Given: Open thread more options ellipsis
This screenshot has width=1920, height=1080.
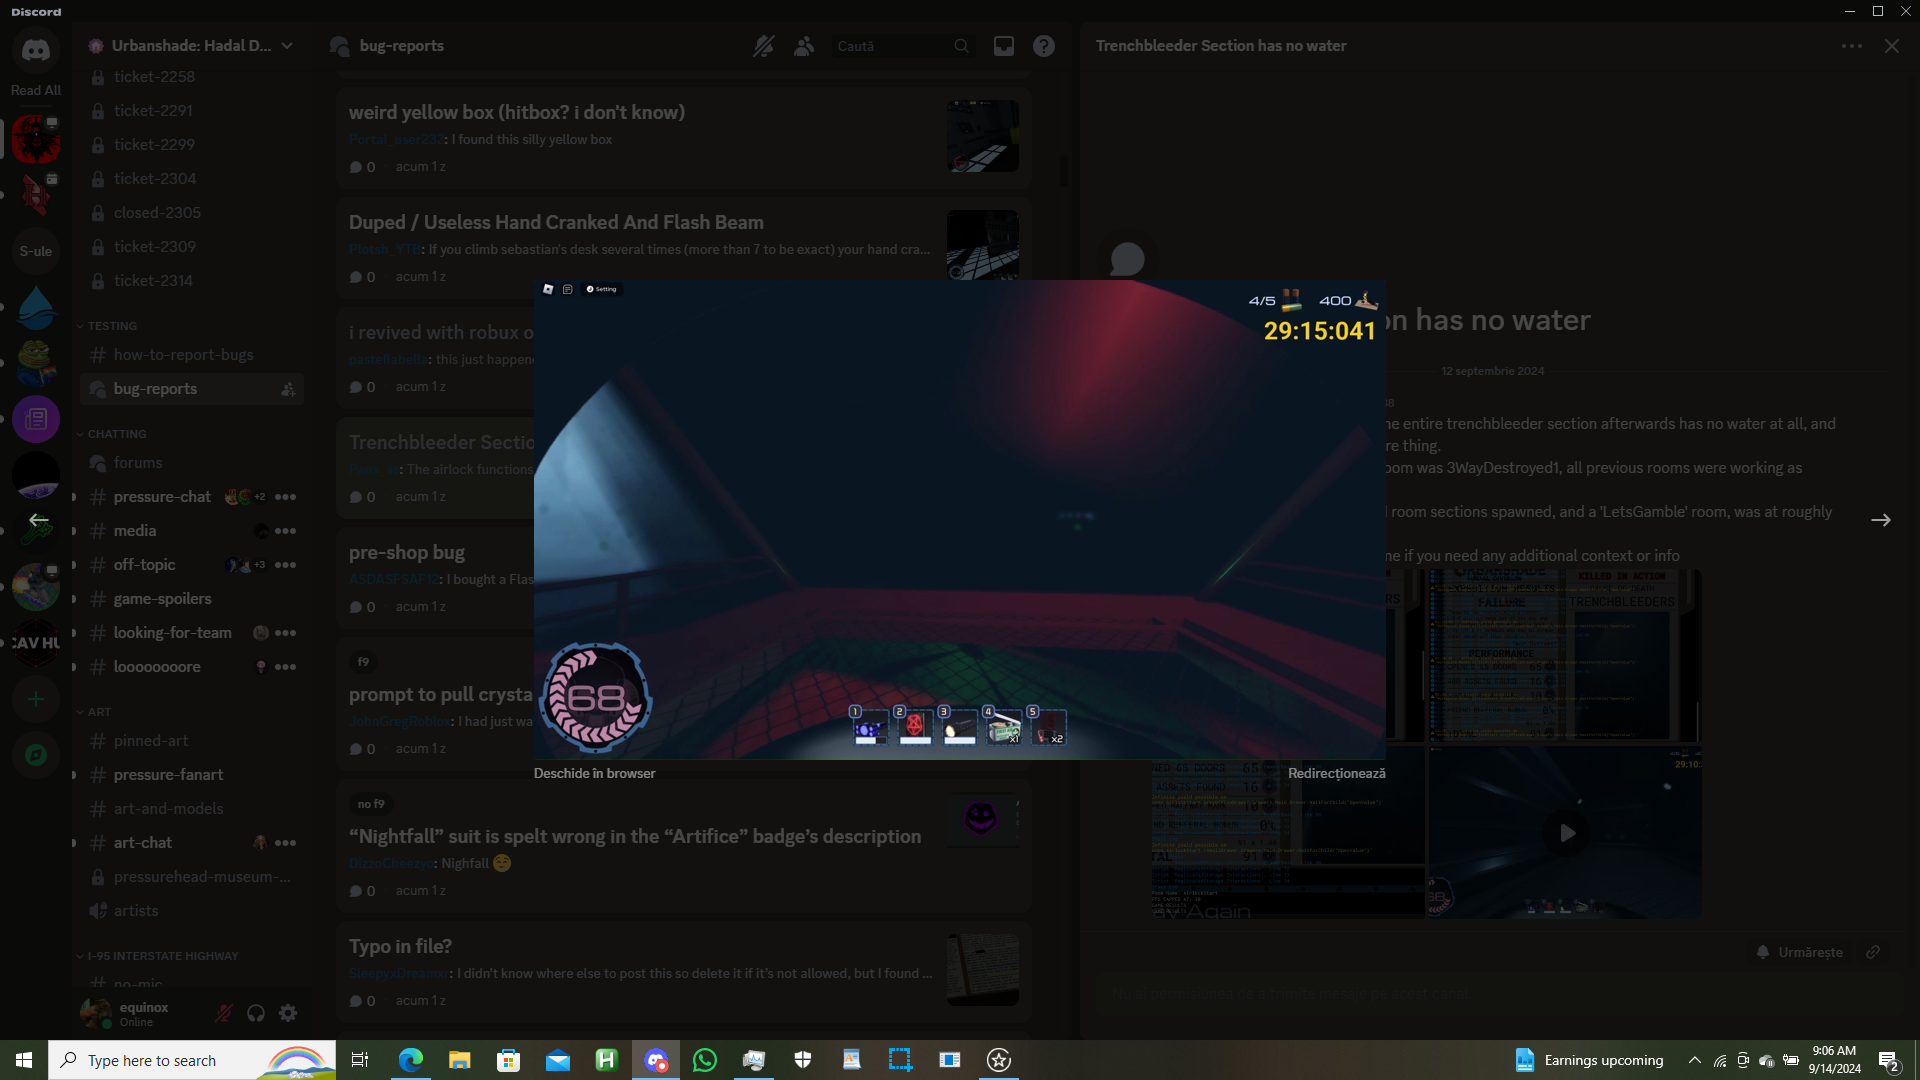Looking at the screenshot, I should 1851,46.
